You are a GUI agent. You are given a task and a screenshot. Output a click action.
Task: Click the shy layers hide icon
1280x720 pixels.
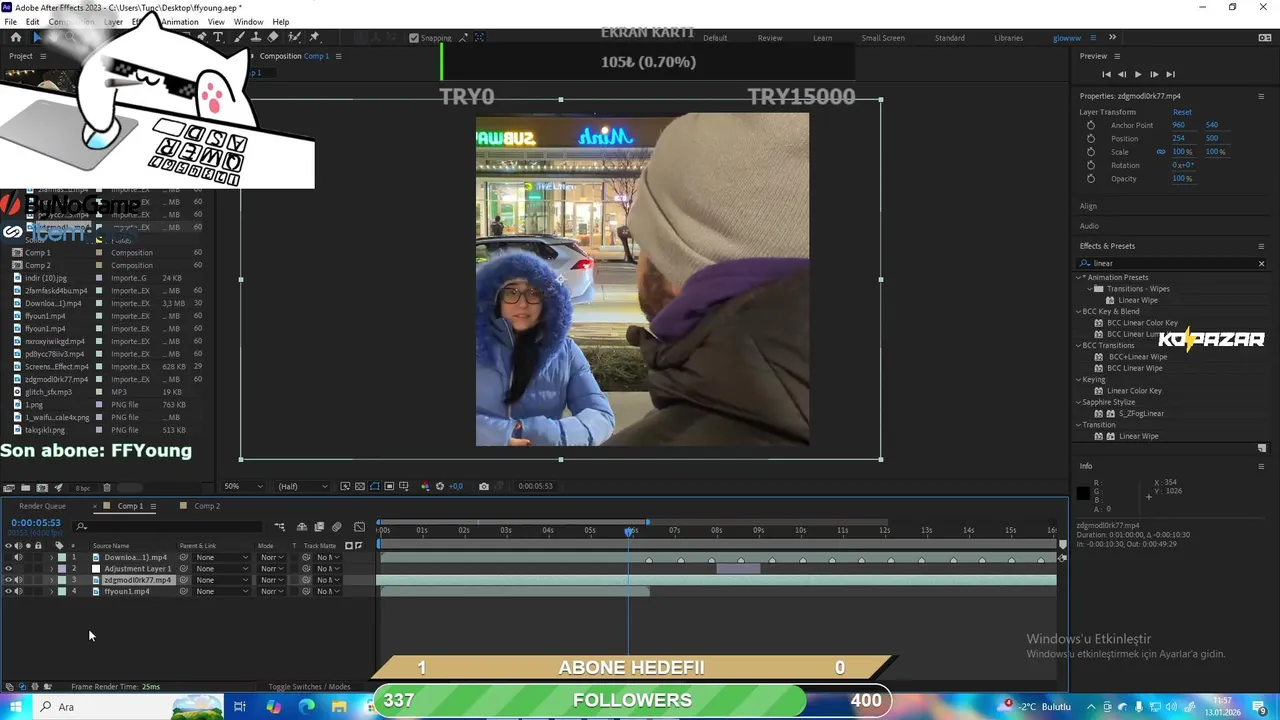click(x=302, y=527)
